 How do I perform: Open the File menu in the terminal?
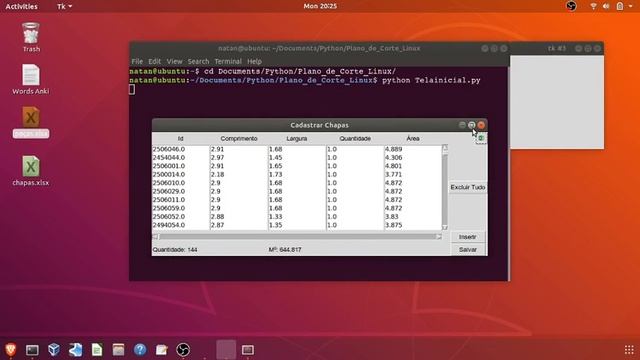coord(137,62)
